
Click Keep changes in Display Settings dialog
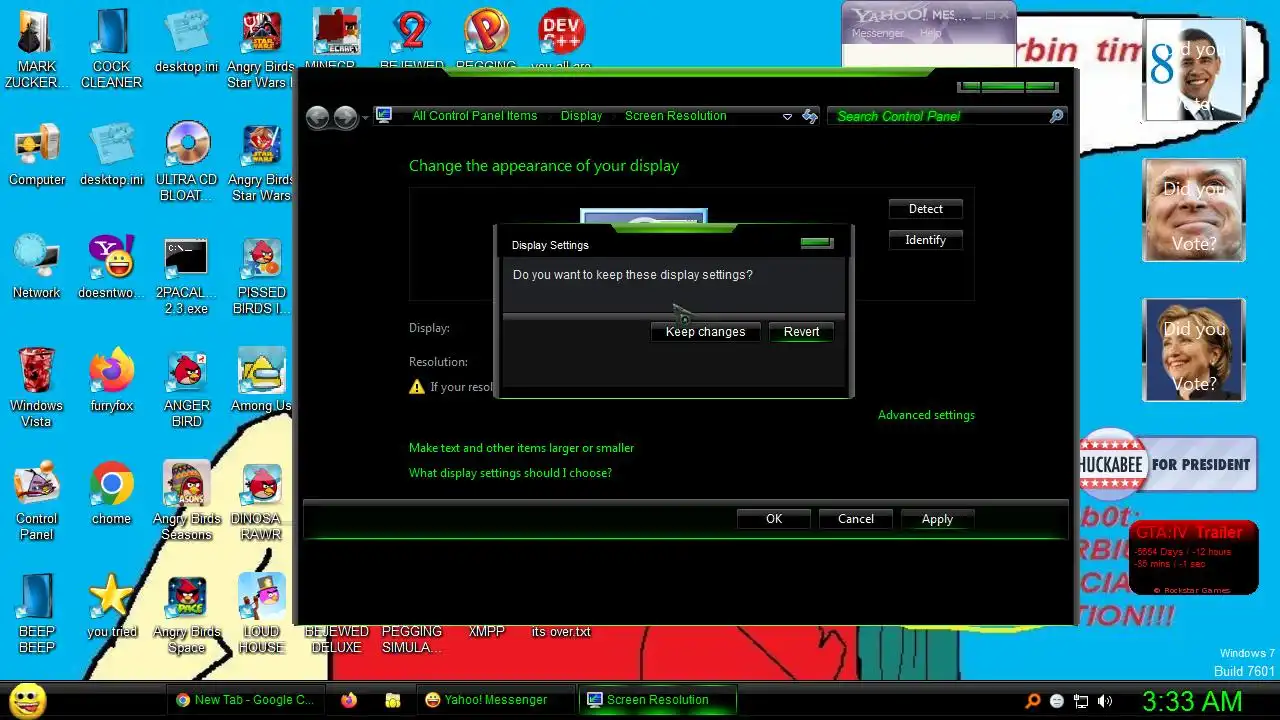coord(705,332)
